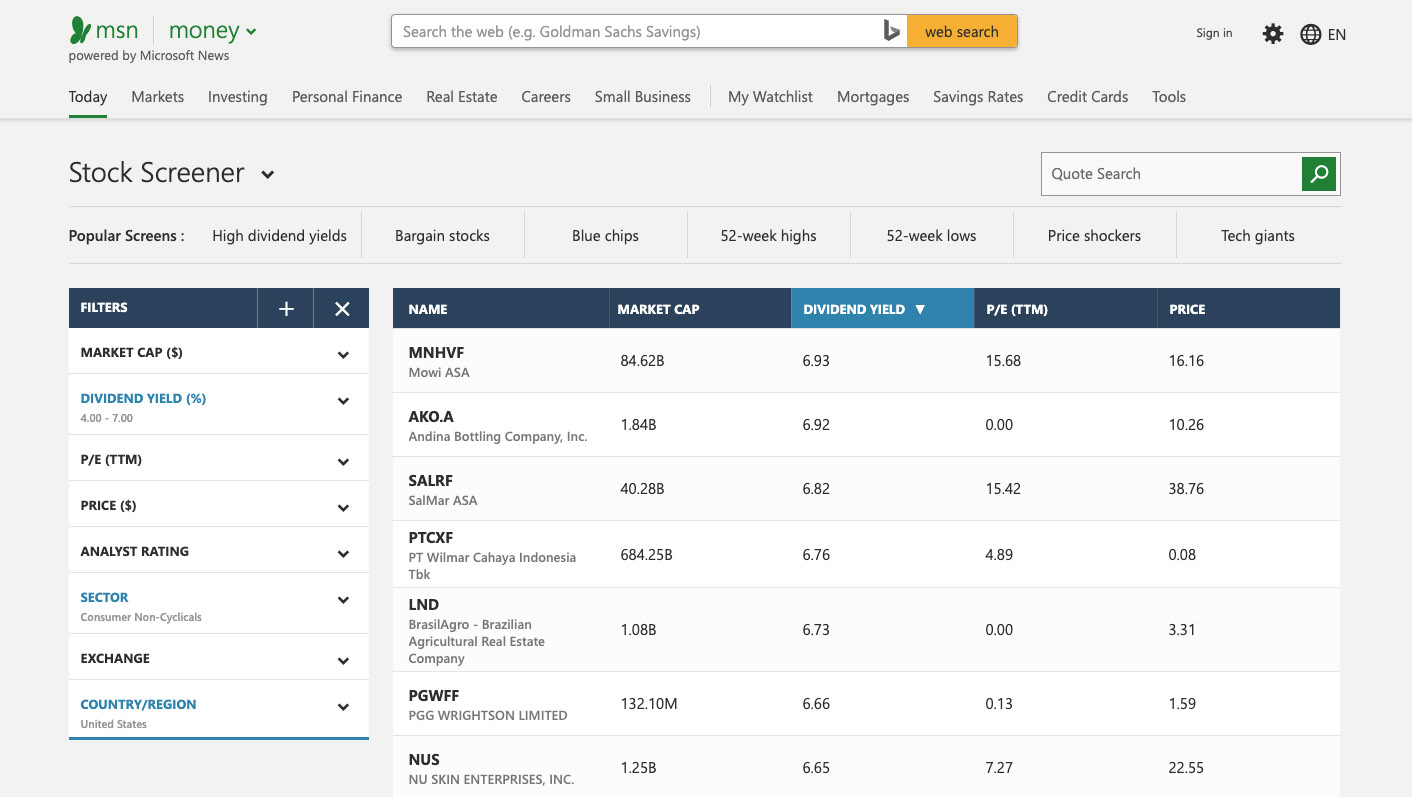
Task: Click the 7.27 P/E value
Action: (x=999, y=768)
